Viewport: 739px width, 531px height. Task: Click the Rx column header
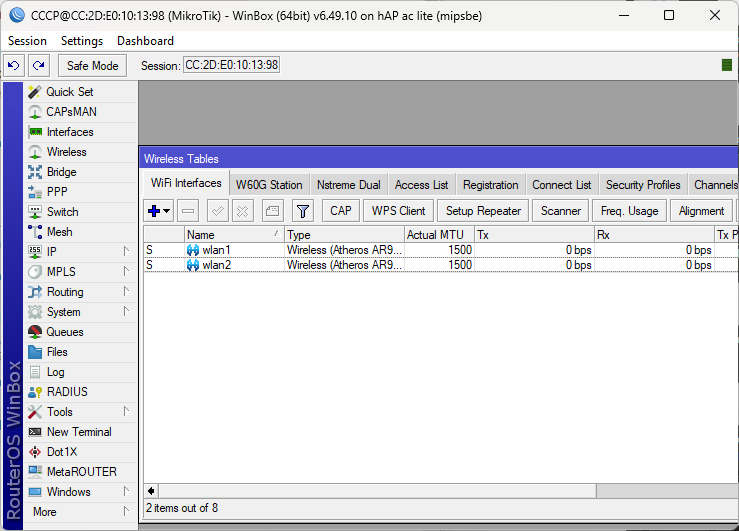(654, 235)
